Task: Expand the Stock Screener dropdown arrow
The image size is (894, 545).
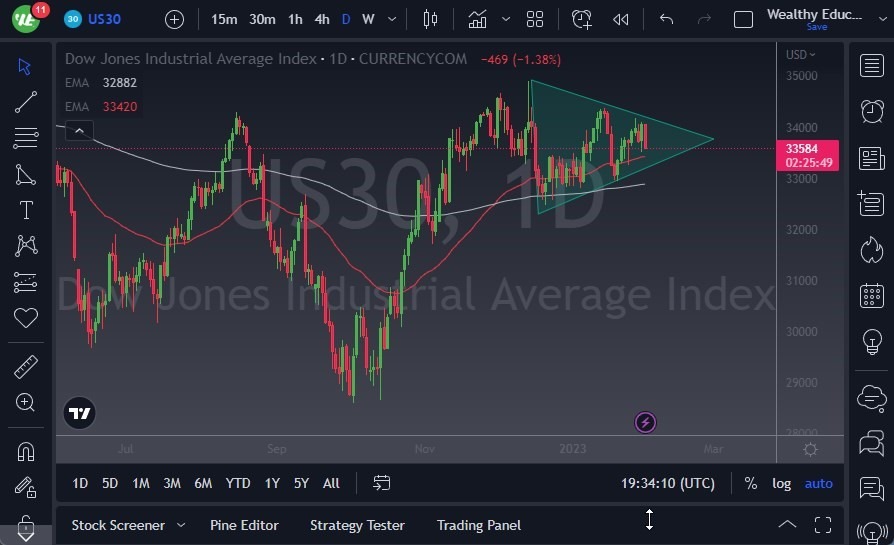Action: [181, 524]
